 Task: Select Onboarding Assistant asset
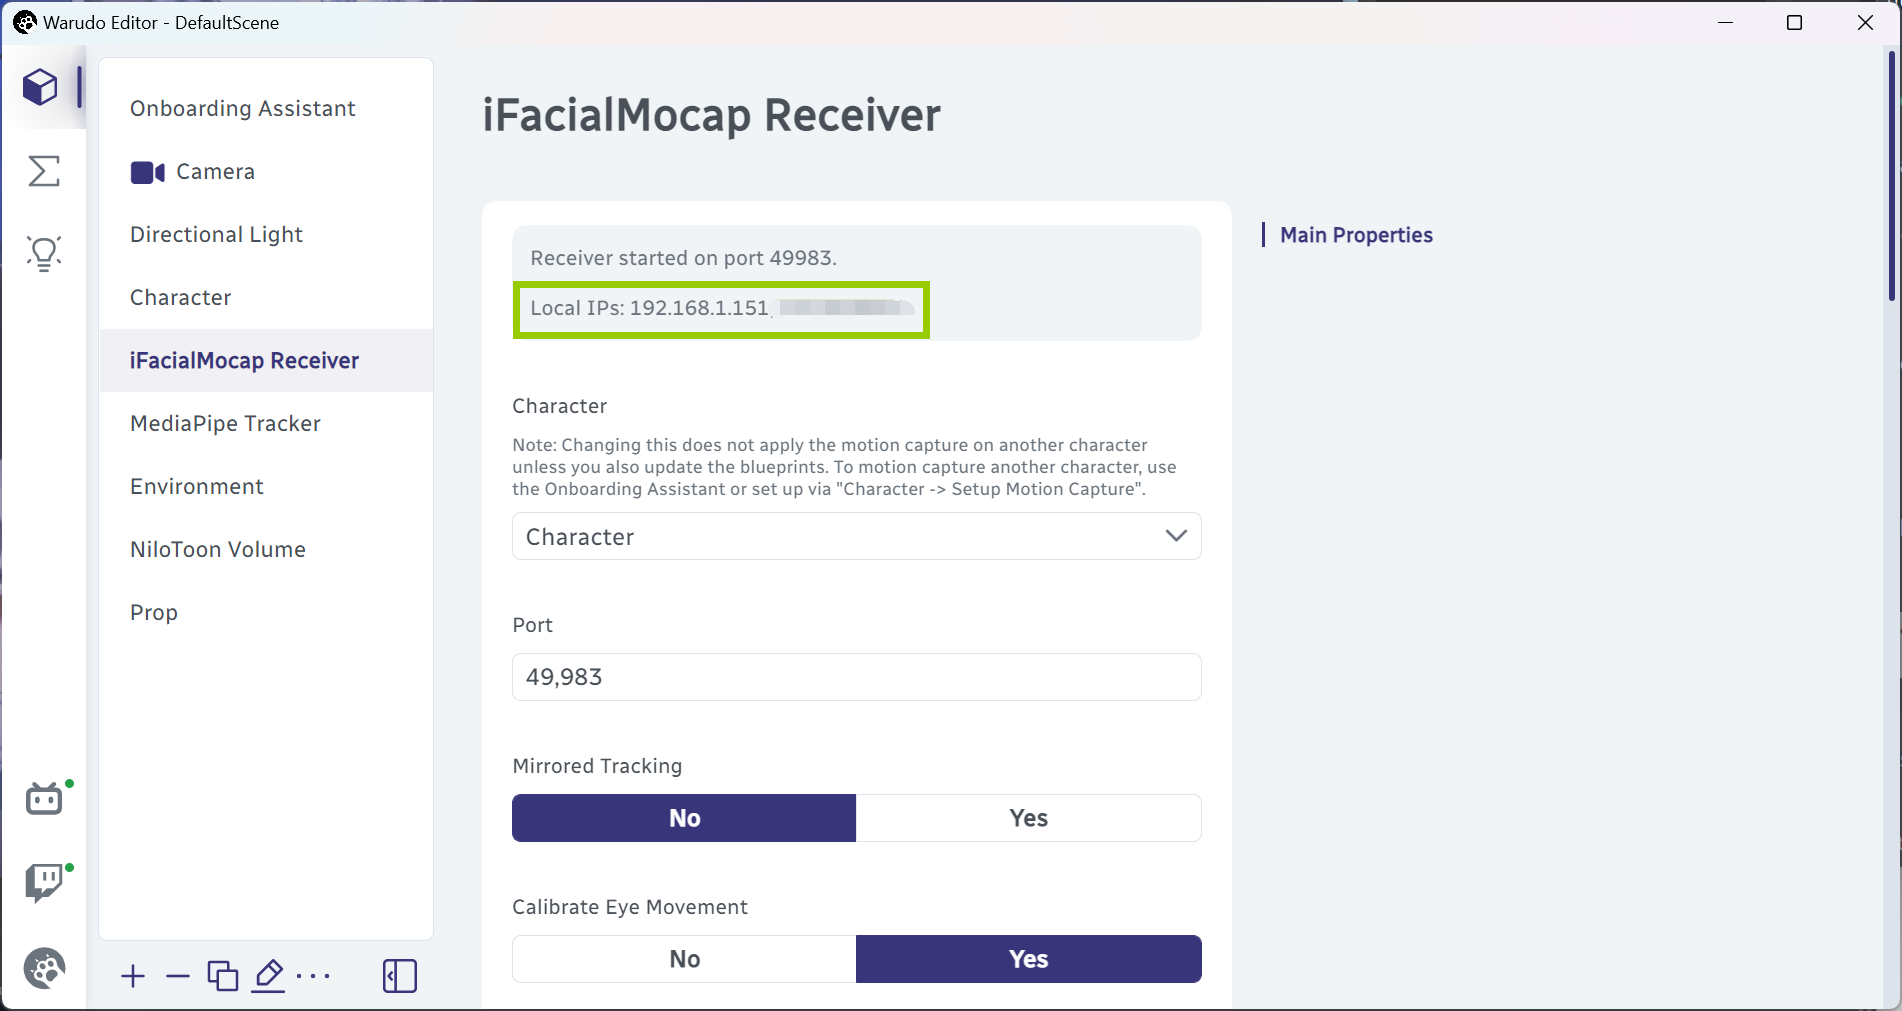[x=242, y=109]
